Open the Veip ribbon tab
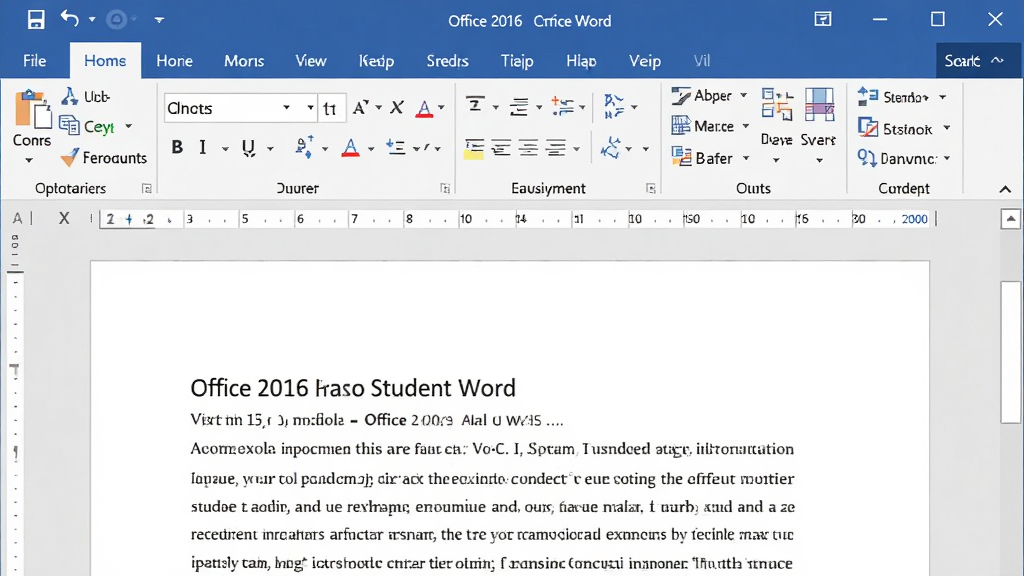 click(x=645, y=61)
